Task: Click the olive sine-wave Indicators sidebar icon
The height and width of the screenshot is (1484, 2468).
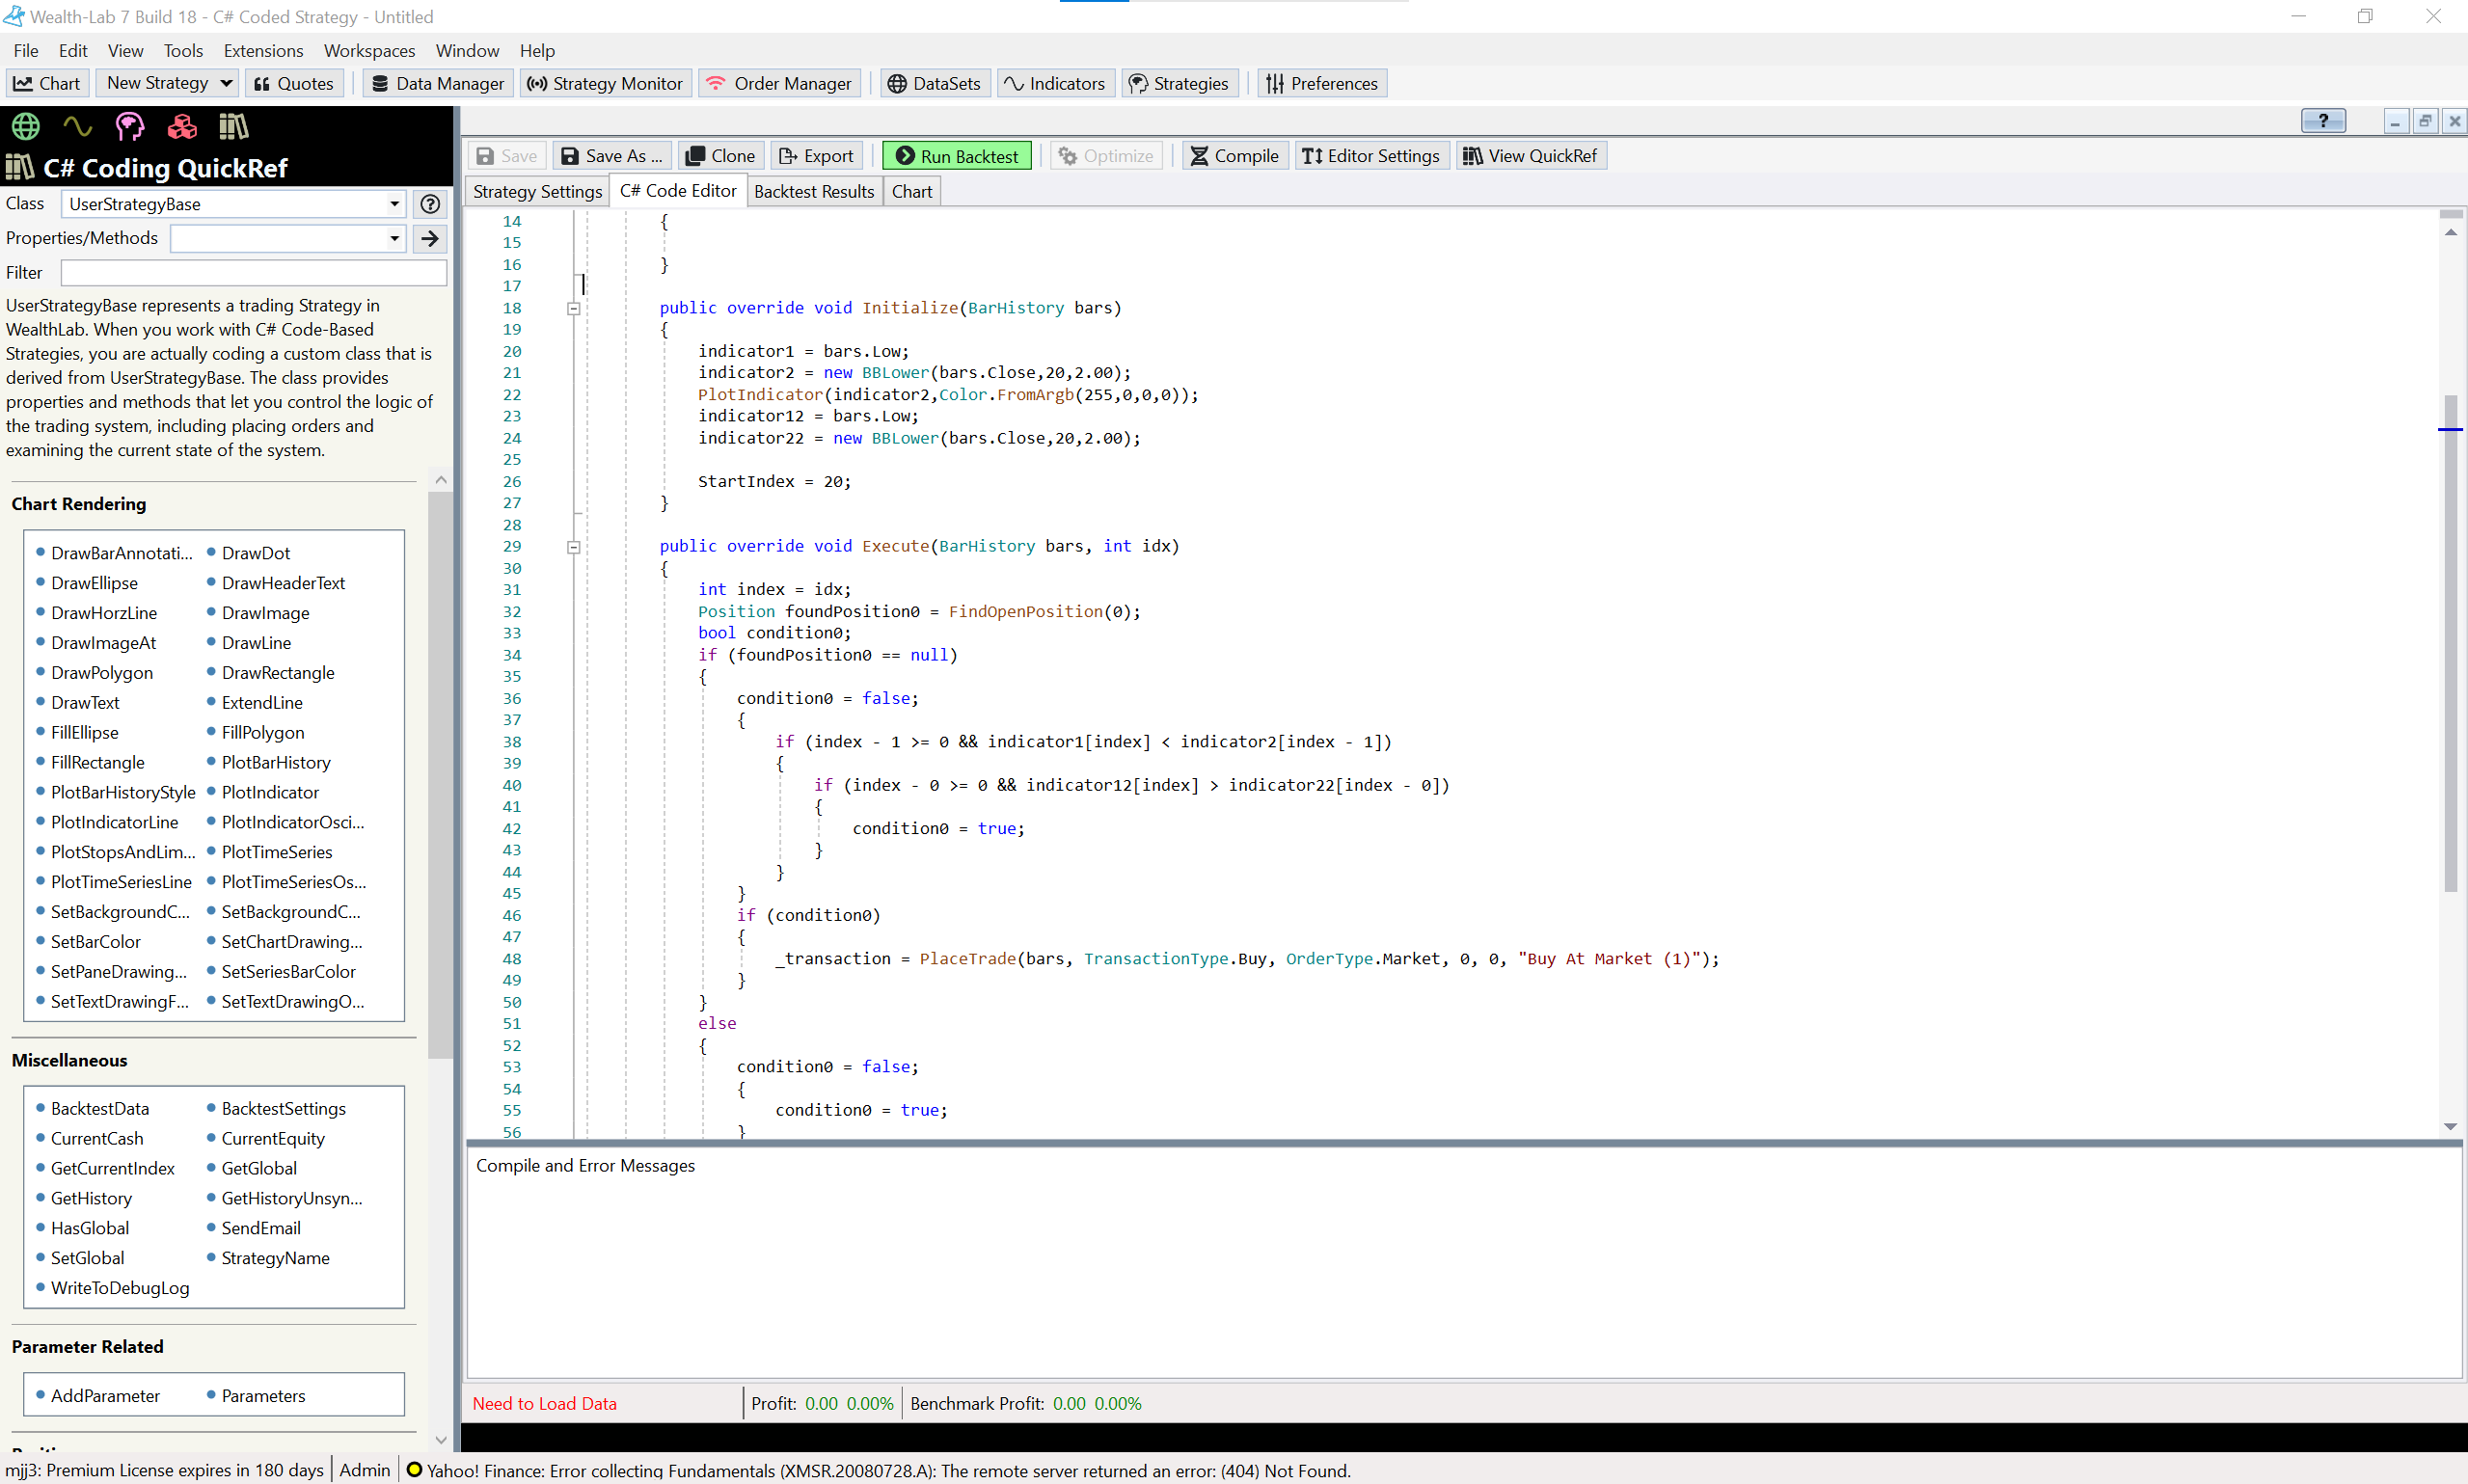Action: [x=78, y=126]
